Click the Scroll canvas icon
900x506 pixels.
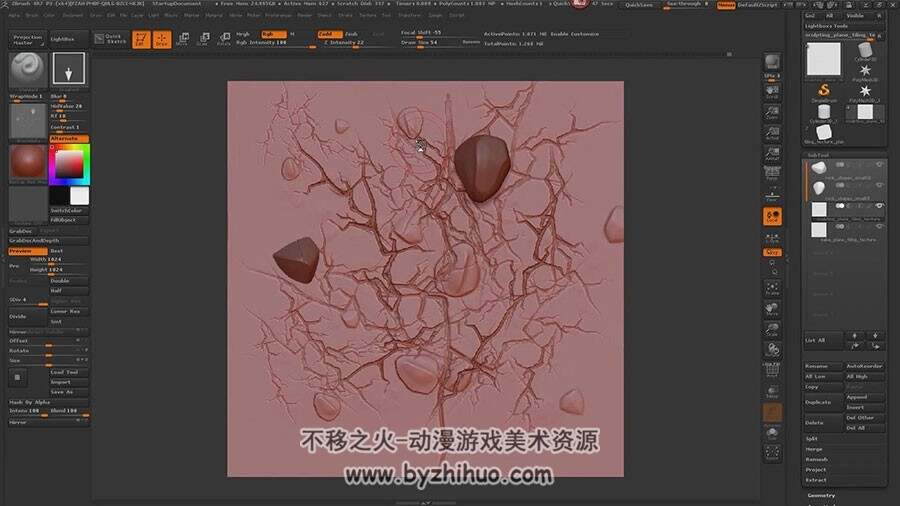coord(772,92)
